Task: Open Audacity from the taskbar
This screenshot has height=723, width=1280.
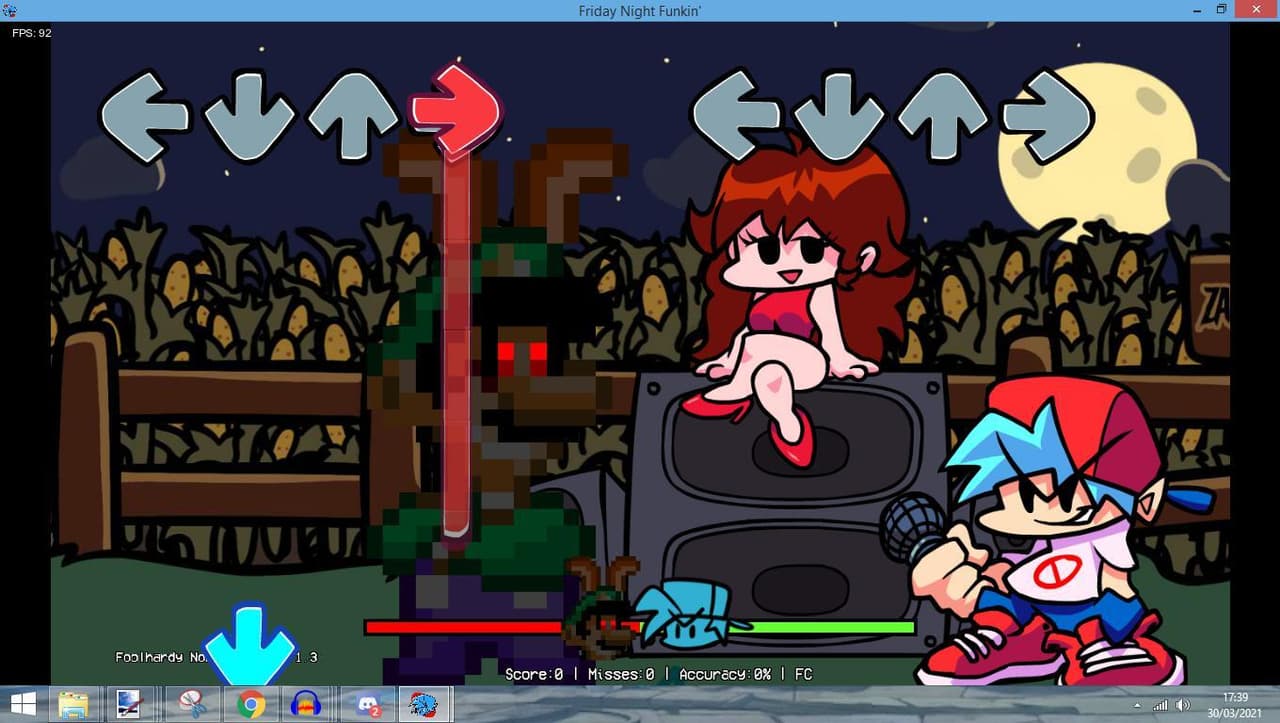Action: point(308,704)
